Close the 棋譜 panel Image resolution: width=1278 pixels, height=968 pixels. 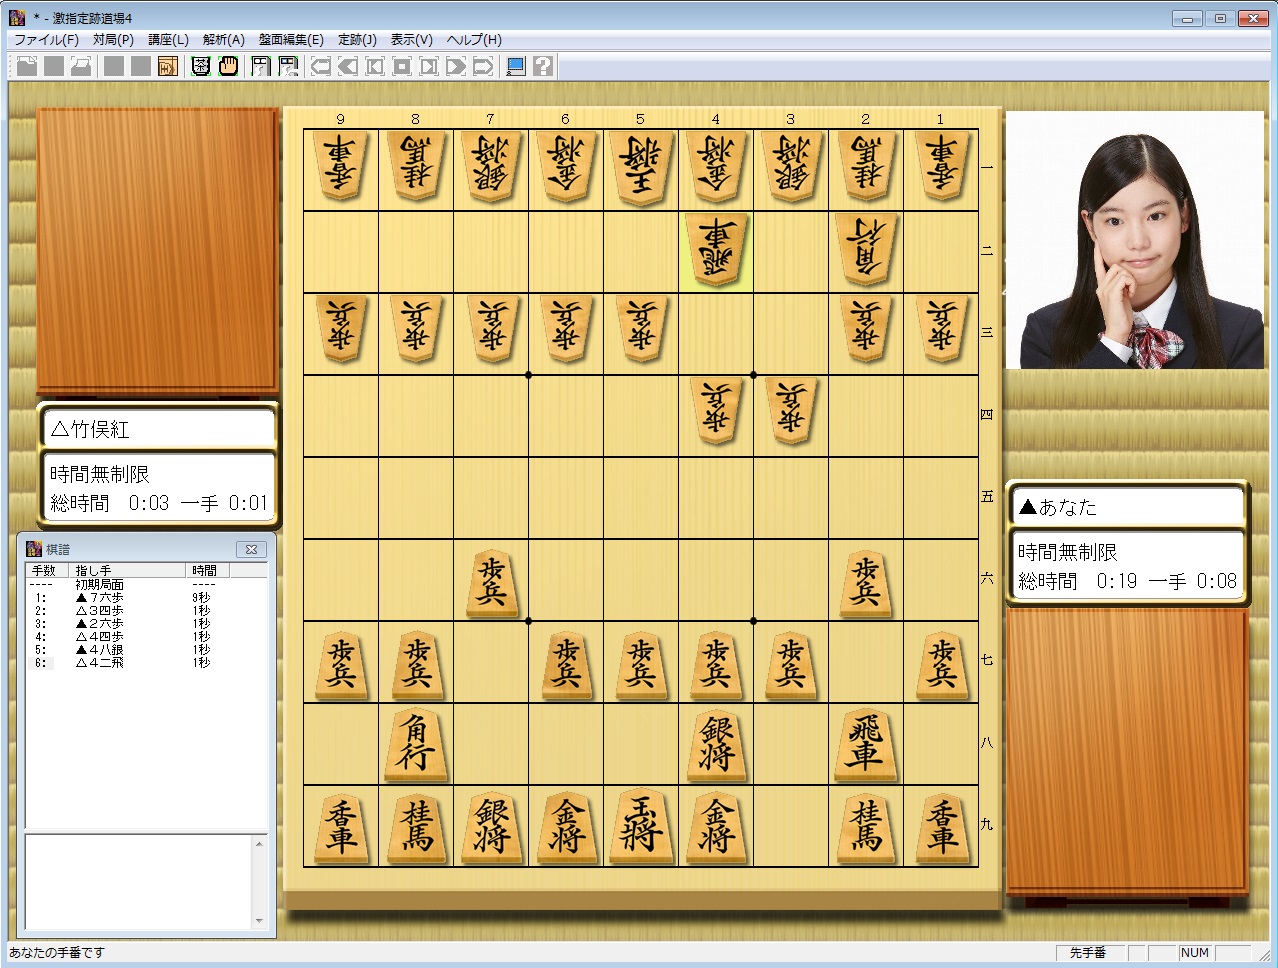pyautogui.click(x=251, y=549)
